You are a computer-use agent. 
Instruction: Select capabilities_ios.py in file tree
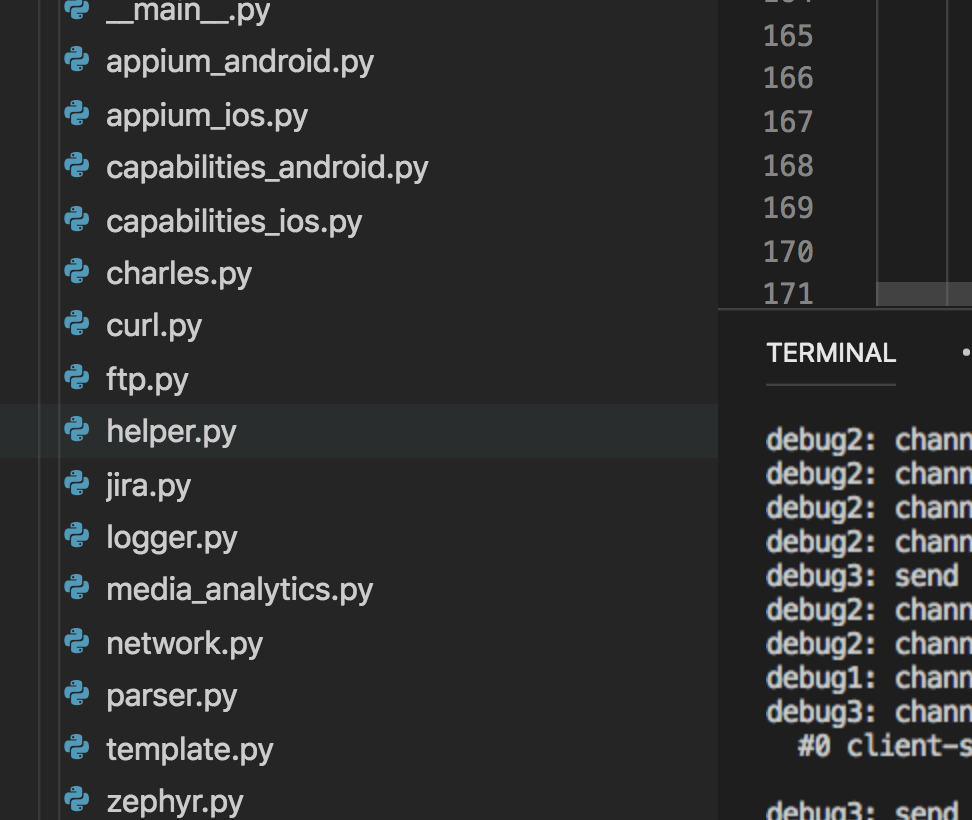[233, 220]
